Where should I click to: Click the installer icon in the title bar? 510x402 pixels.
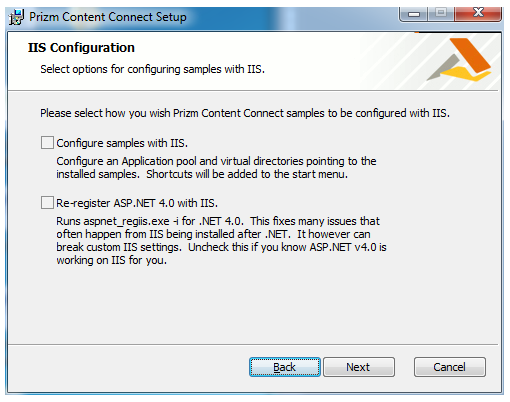tap(16, 17)
